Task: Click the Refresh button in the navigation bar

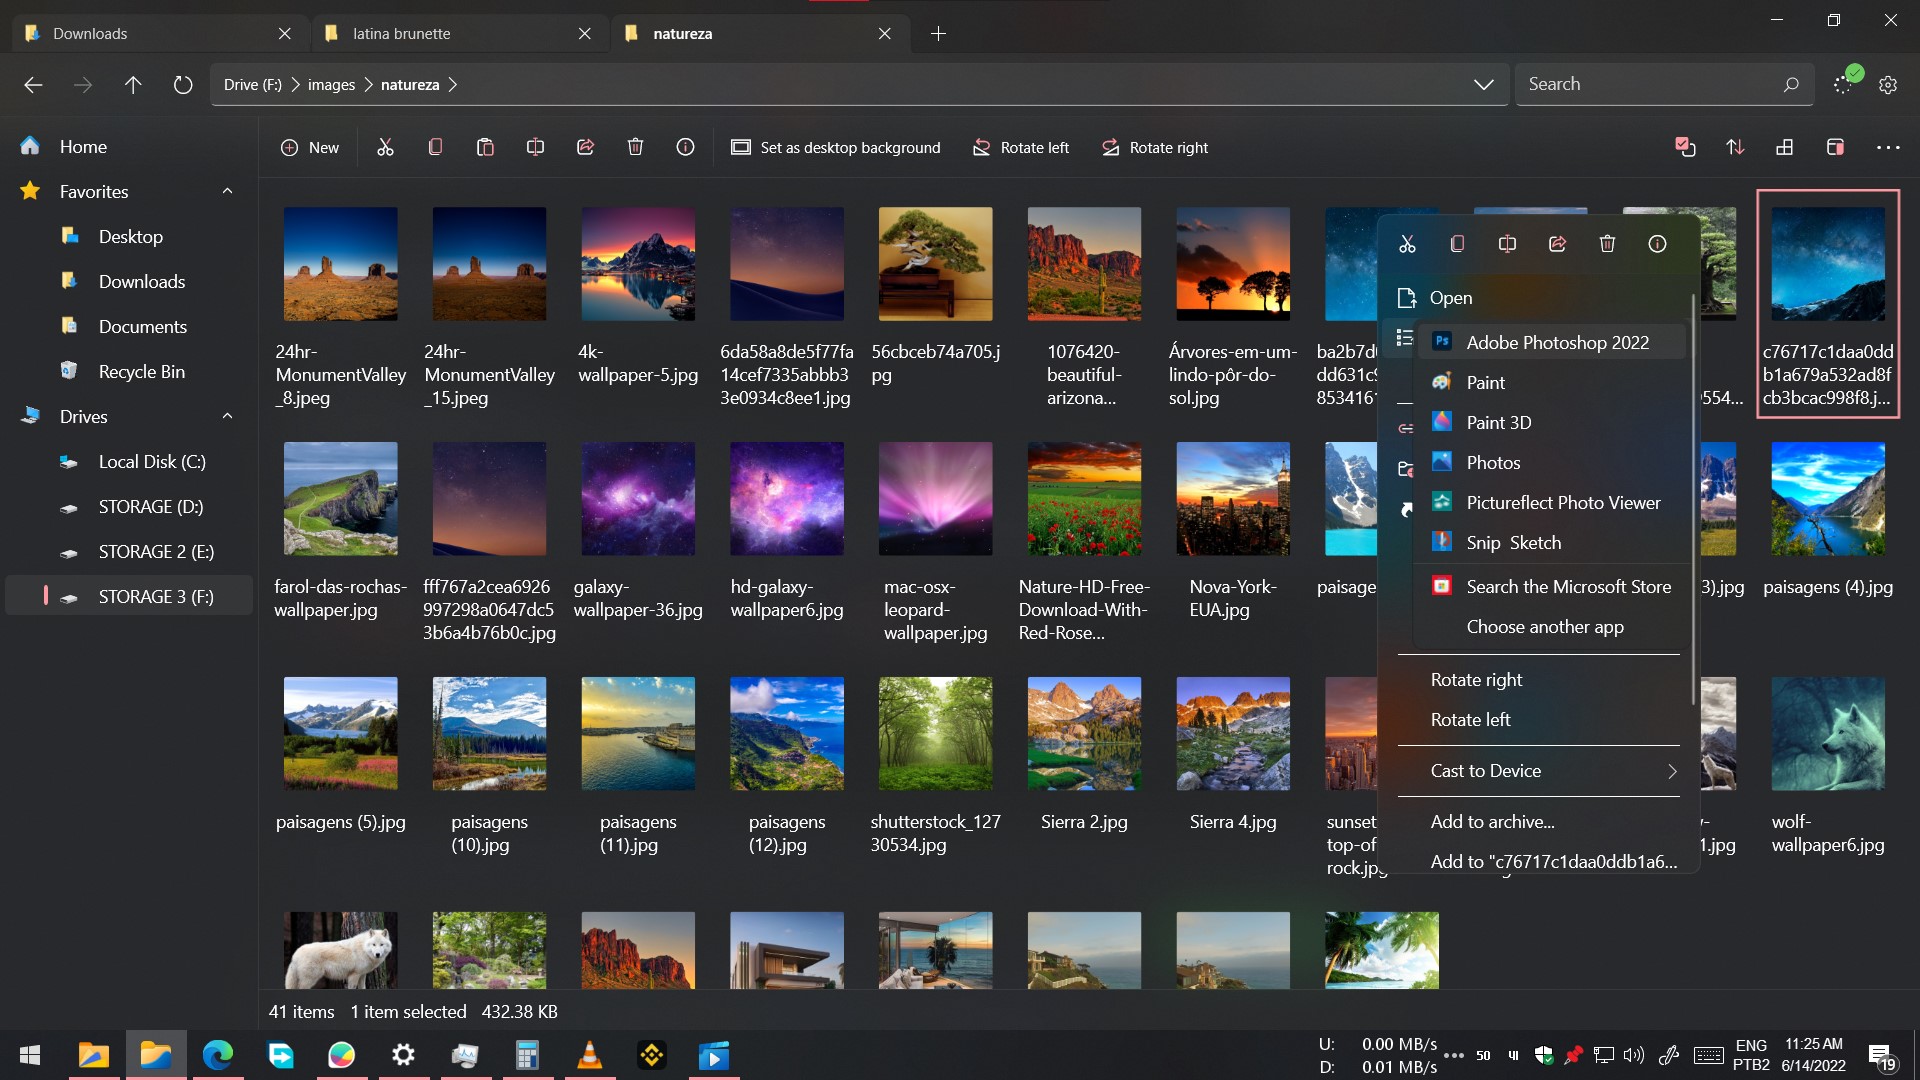Action: point(183,85)
